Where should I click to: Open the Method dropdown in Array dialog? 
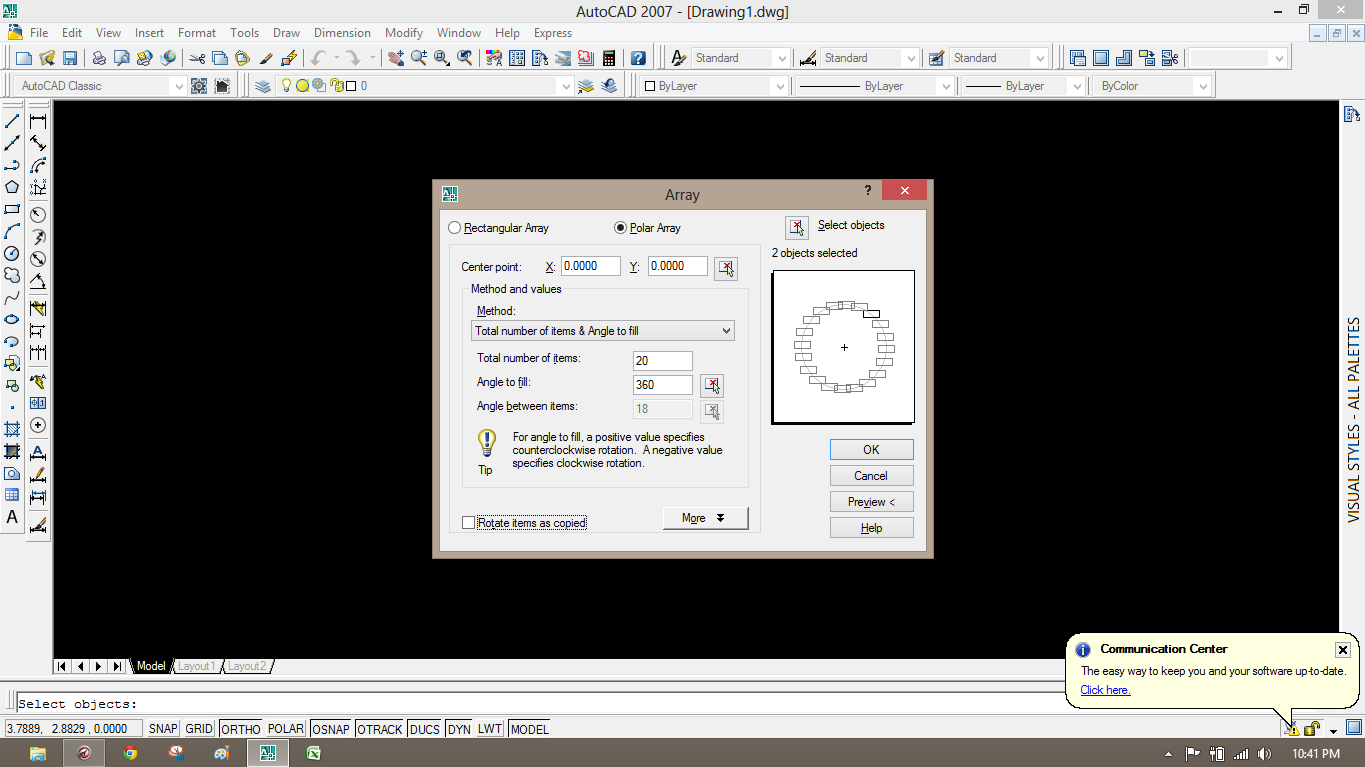(603, 331)
